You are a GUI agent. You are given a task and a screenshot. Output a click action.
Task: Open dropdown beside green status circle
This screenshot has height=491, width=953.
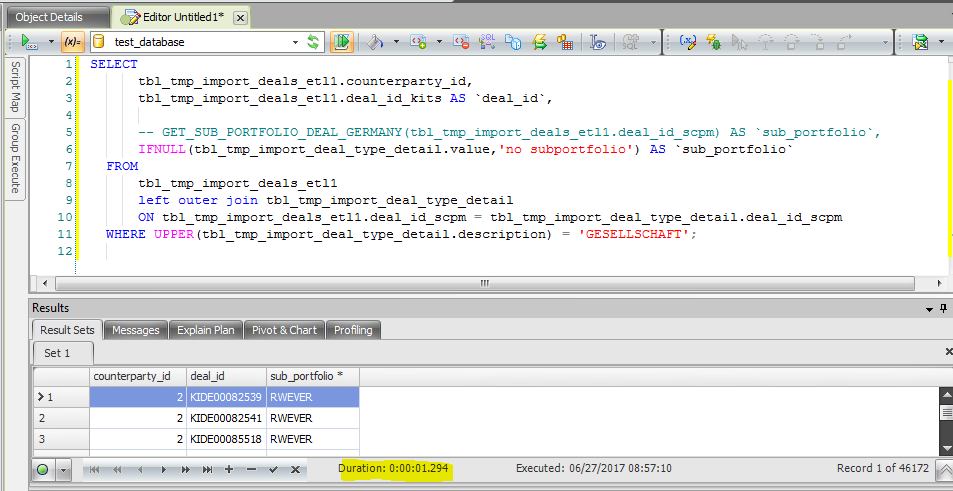coord(64,469)
